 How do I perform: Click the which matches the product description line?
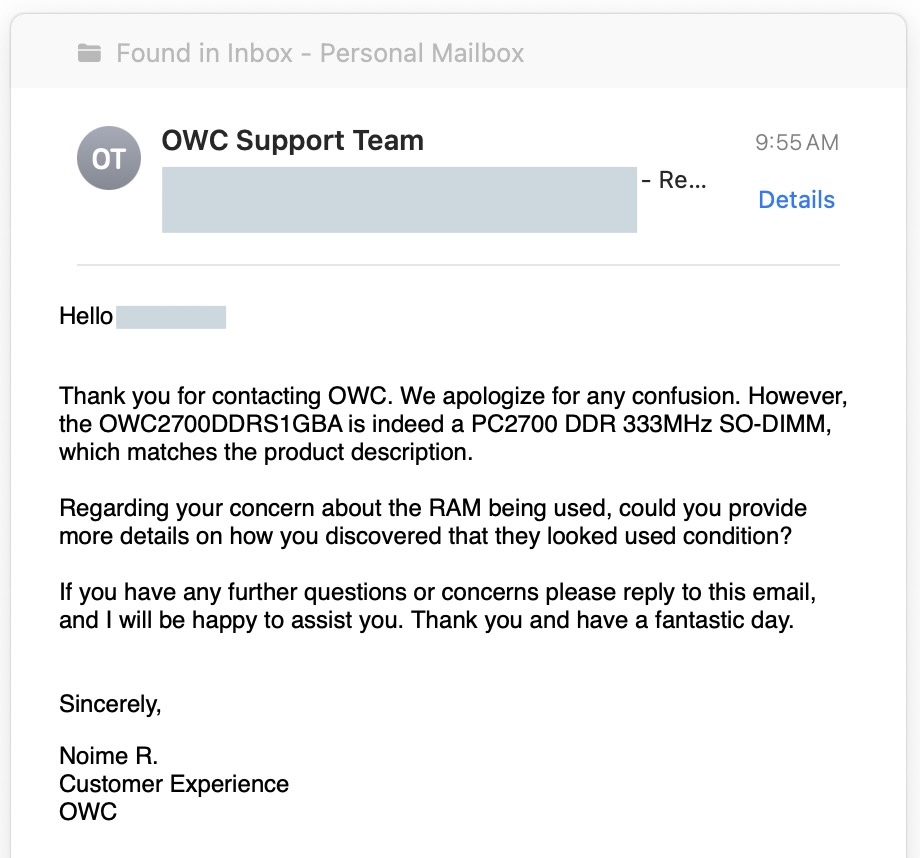(266, 452)
